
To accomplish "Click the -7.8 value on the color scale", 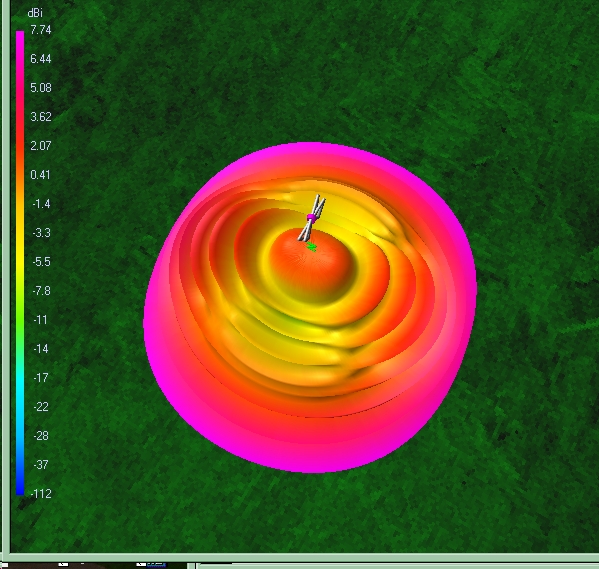I will click(x=41, y=291).
